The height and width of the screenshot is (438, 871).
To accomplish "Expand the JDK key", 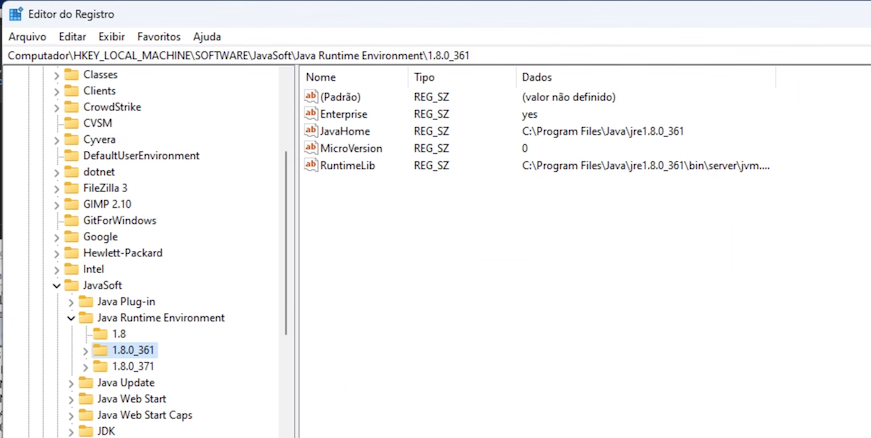I will (x=71, y=431).
